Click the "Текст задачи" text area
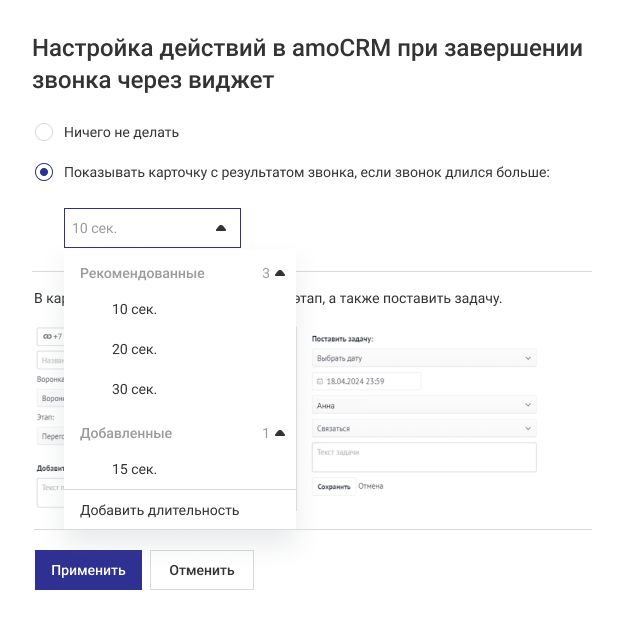 pos(424,457)
